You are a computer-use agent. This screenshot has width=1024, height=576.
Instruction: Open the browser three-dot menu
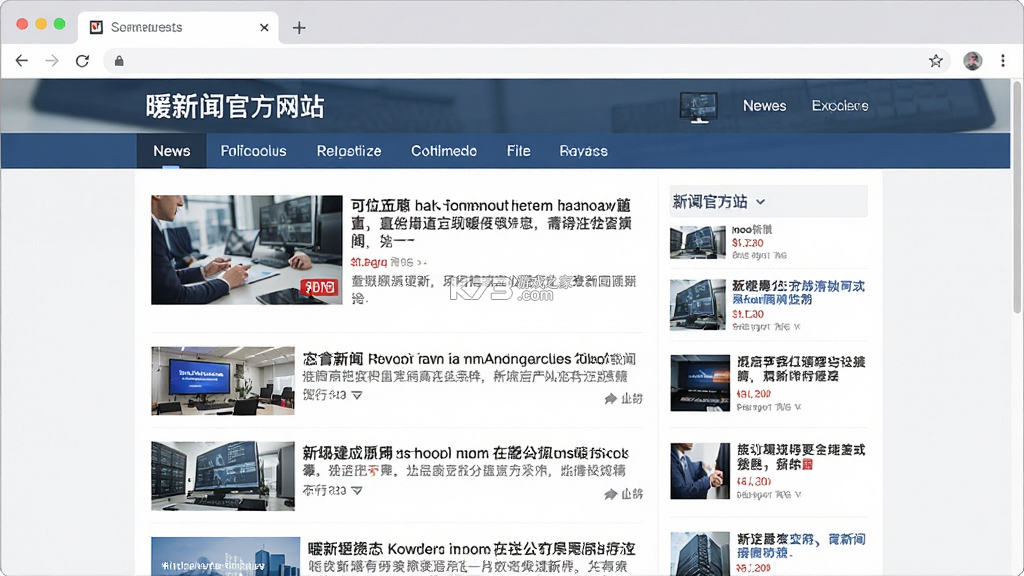coord(1003,61)
